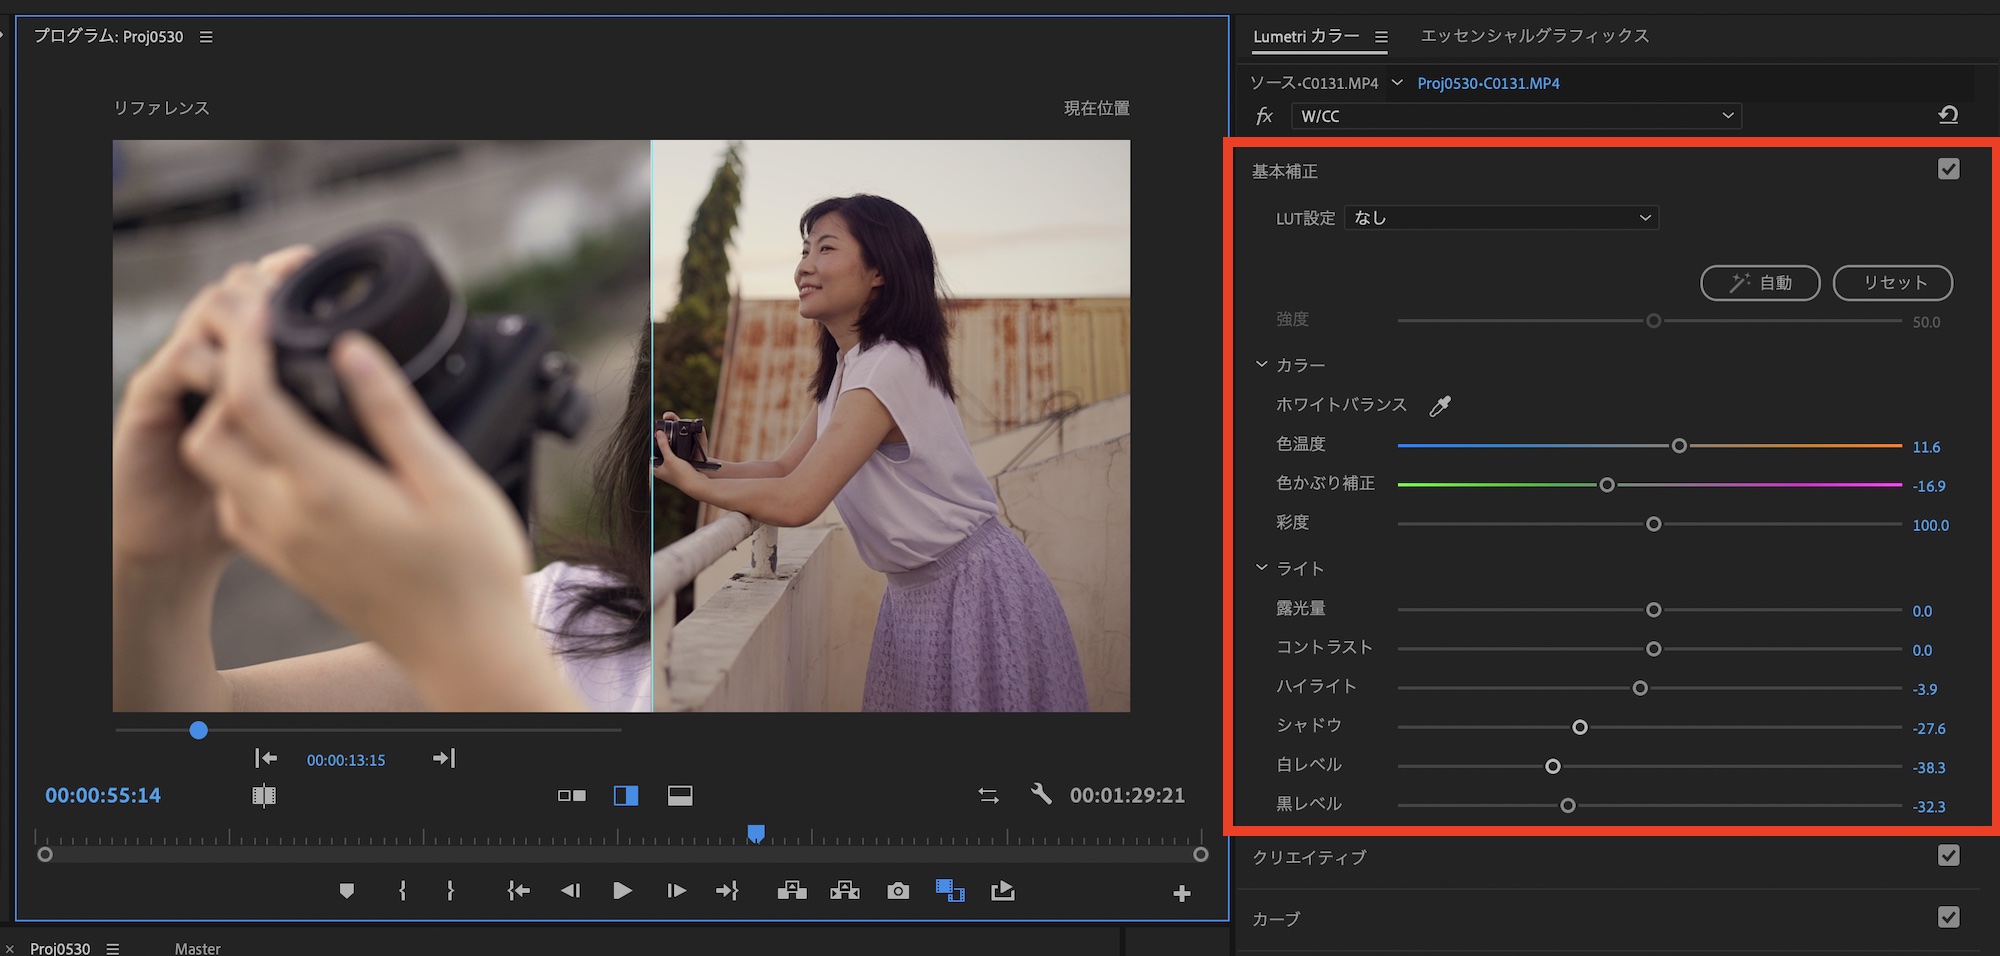
Task: Select the side-by-side comparison view
Action: pyautogui.click(x=572, y=796)
